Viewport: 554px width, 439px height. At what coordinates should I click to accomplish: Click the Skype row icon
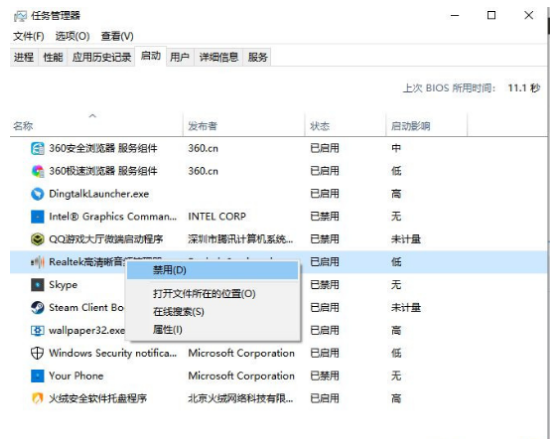coord(37,285)
